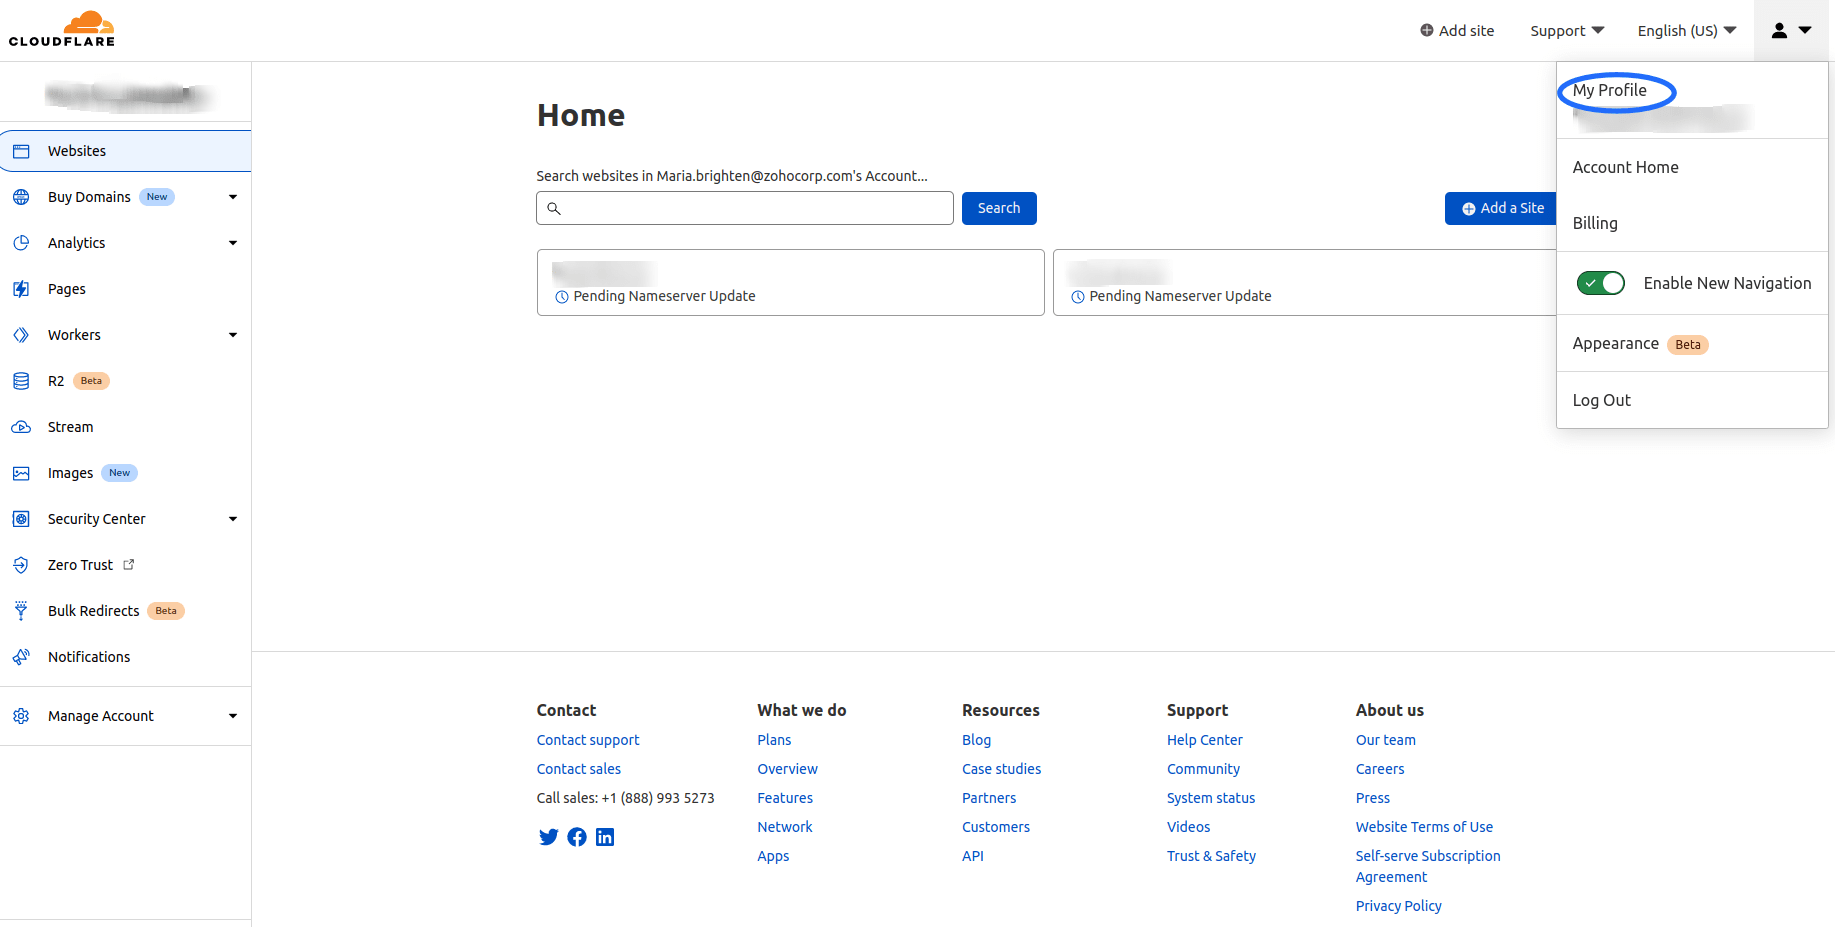The width and height of the screenshot is (1835, 927).
Task: Select Billing from user menu
Action: pyautogui.click(x=1595, y=223)
